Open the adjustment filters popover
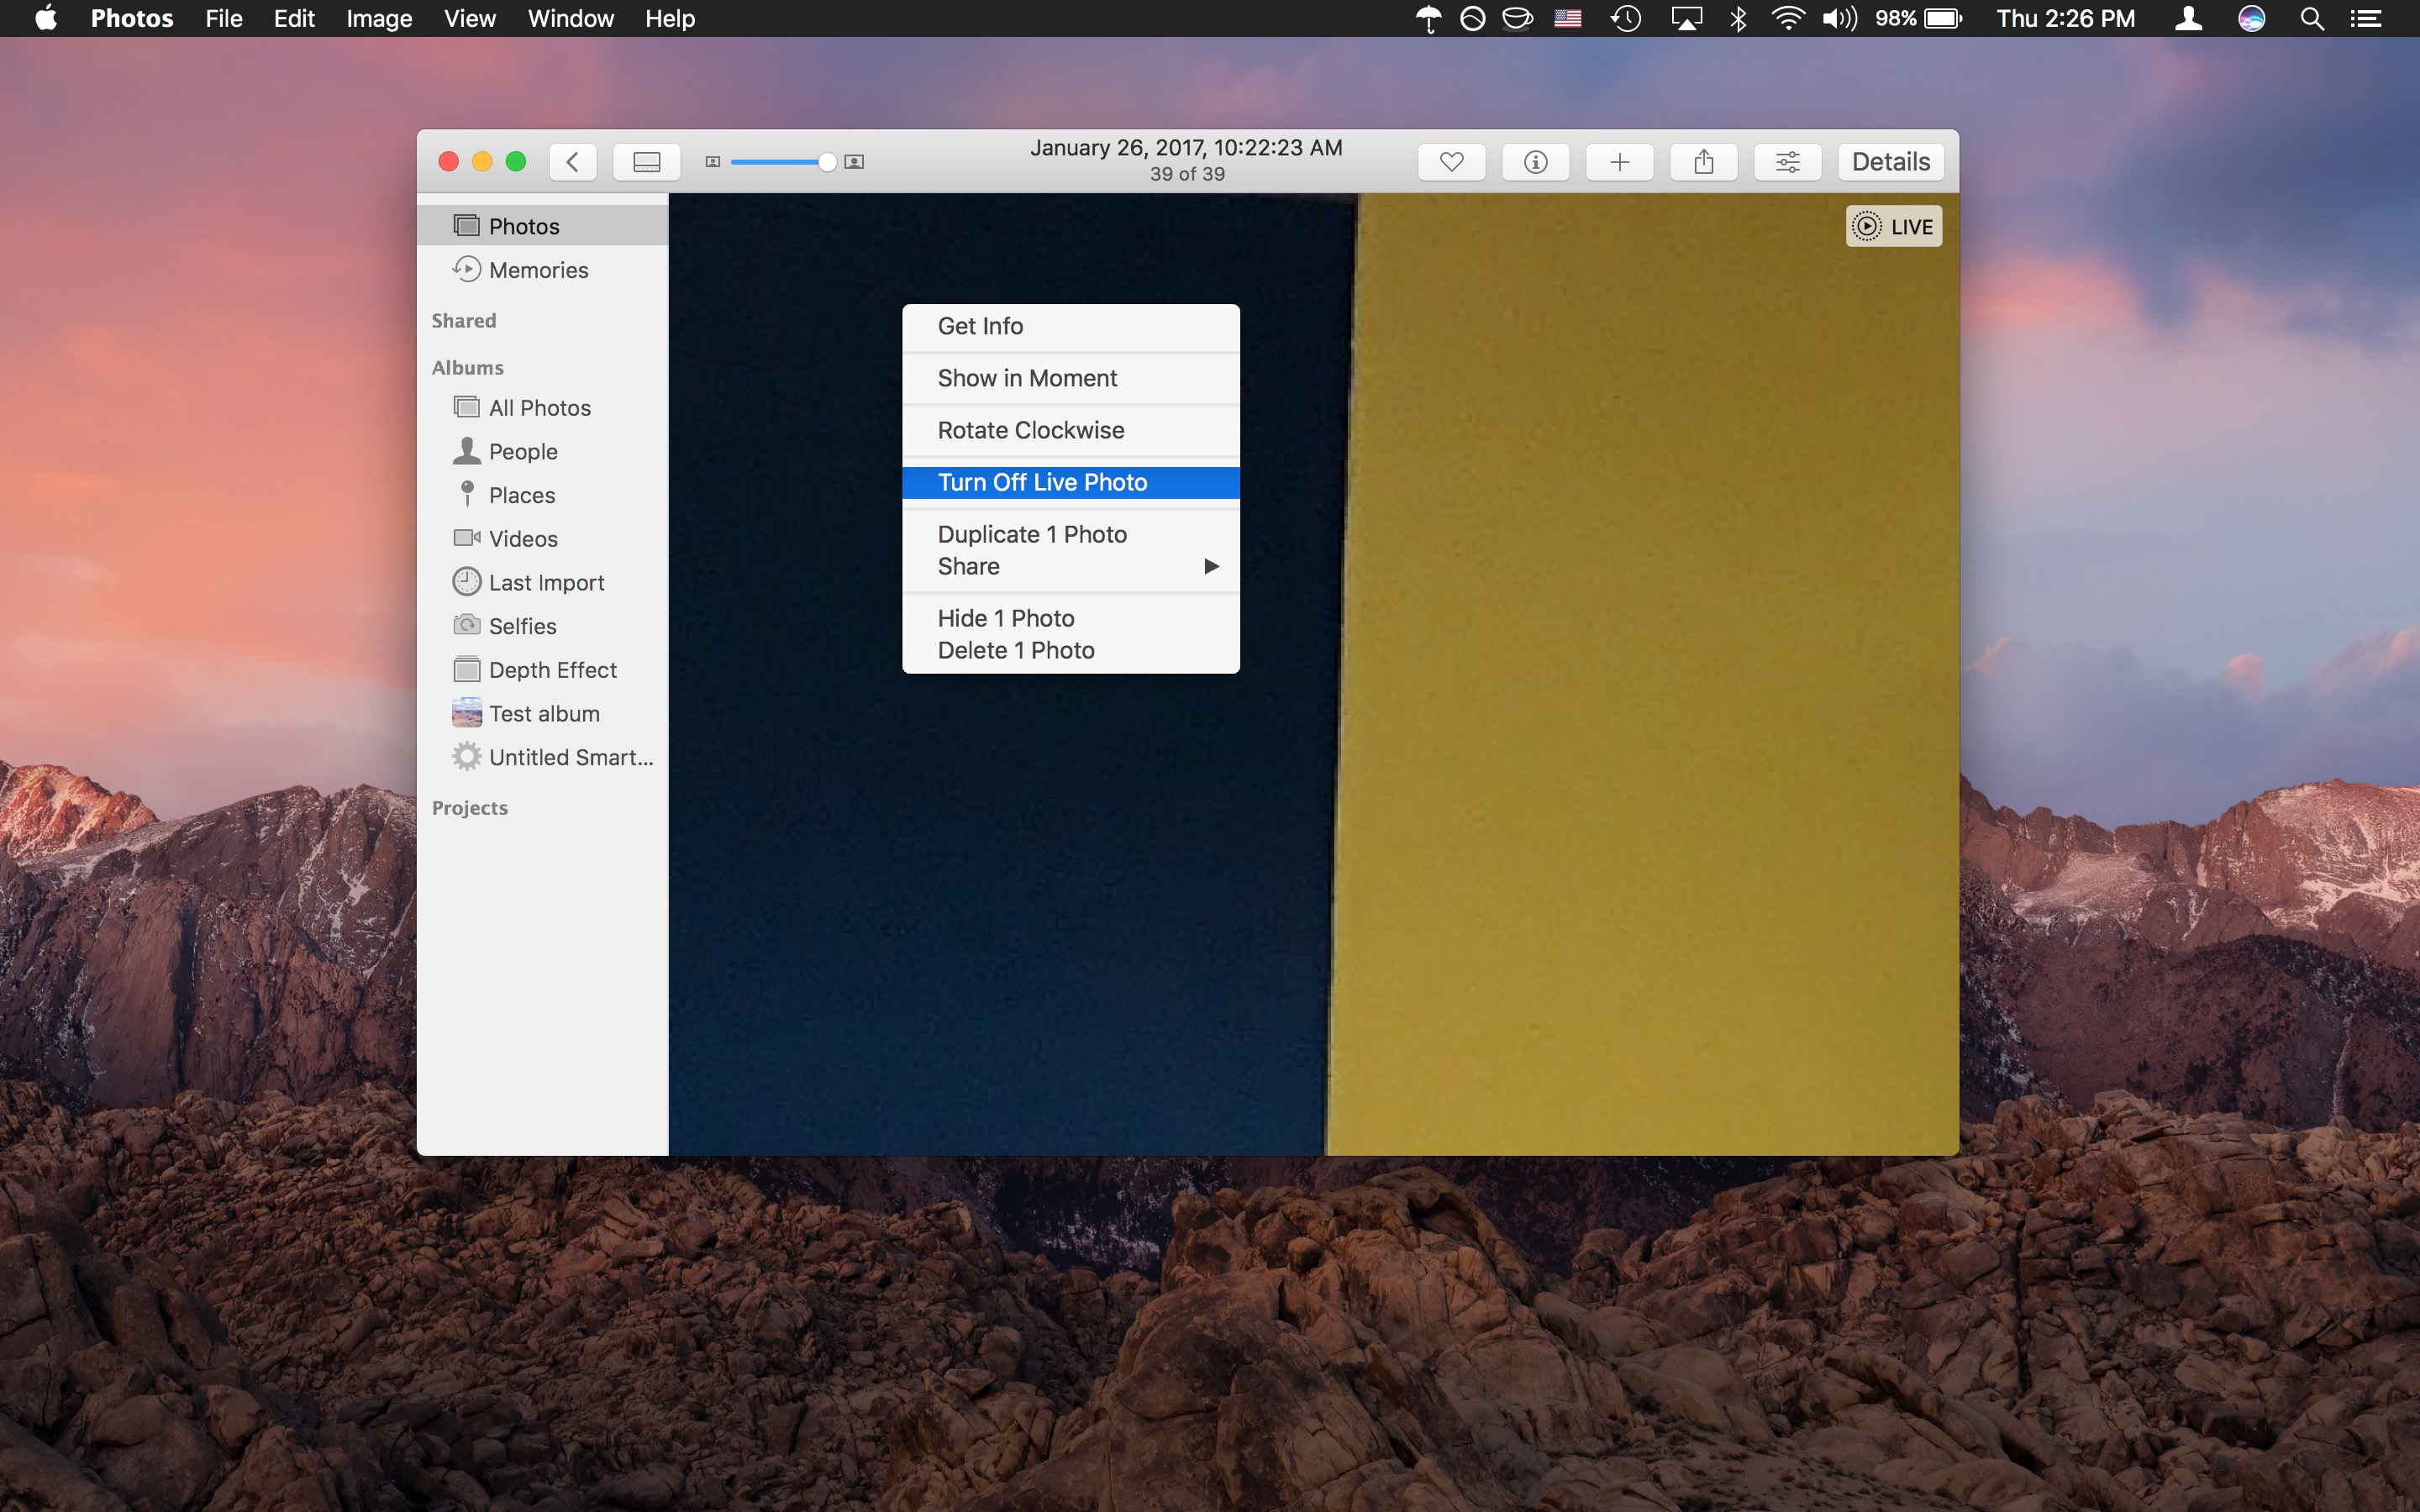 click(1788, 161)
